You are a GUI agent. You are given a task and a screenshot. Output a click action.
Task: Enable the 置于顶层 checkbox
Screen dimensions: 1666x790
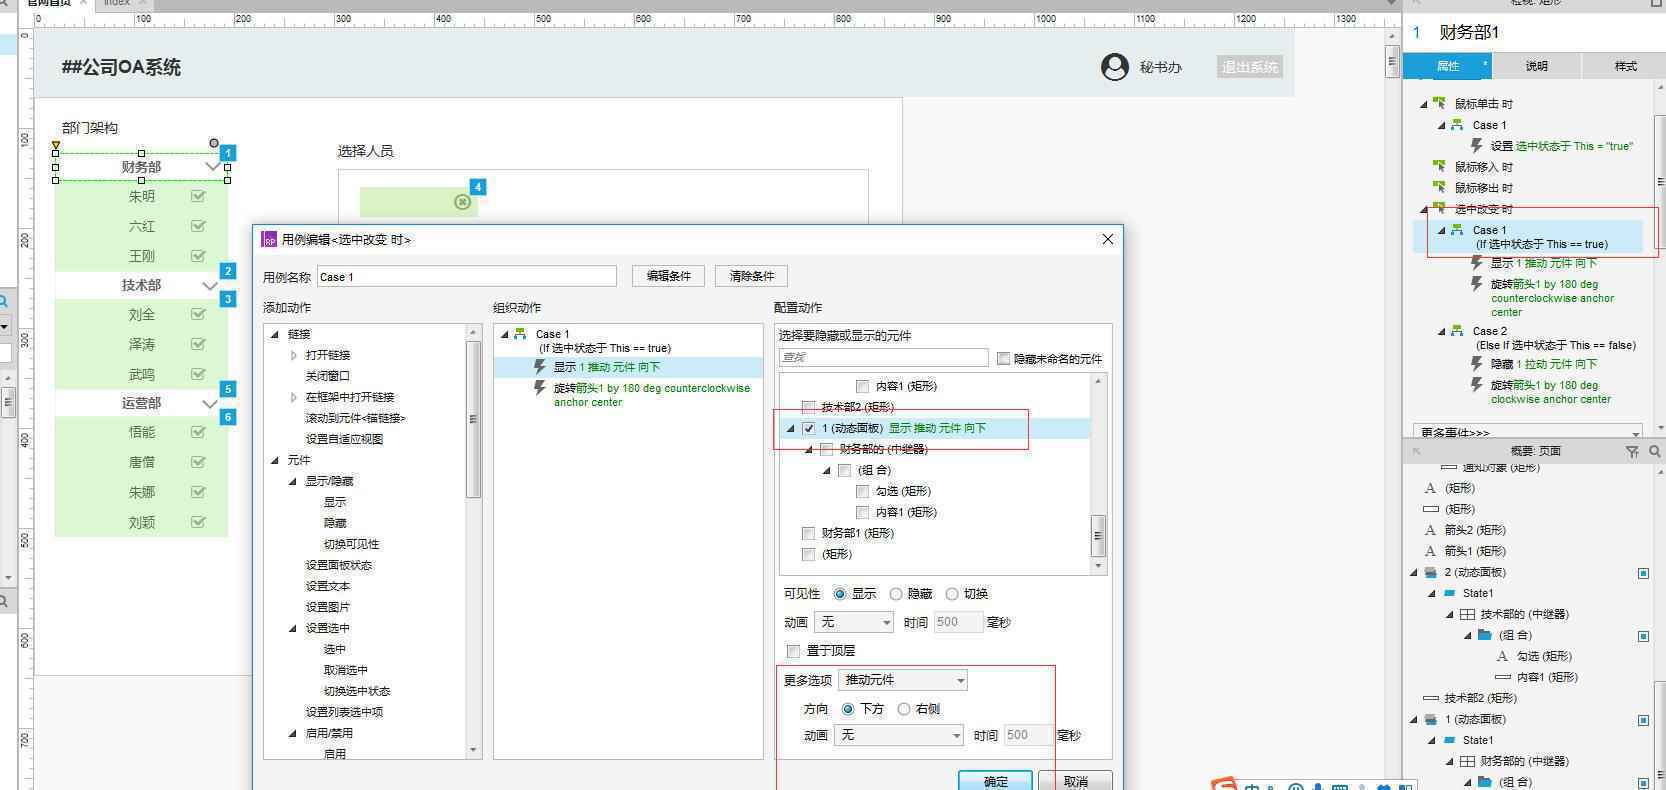(793, 651)
